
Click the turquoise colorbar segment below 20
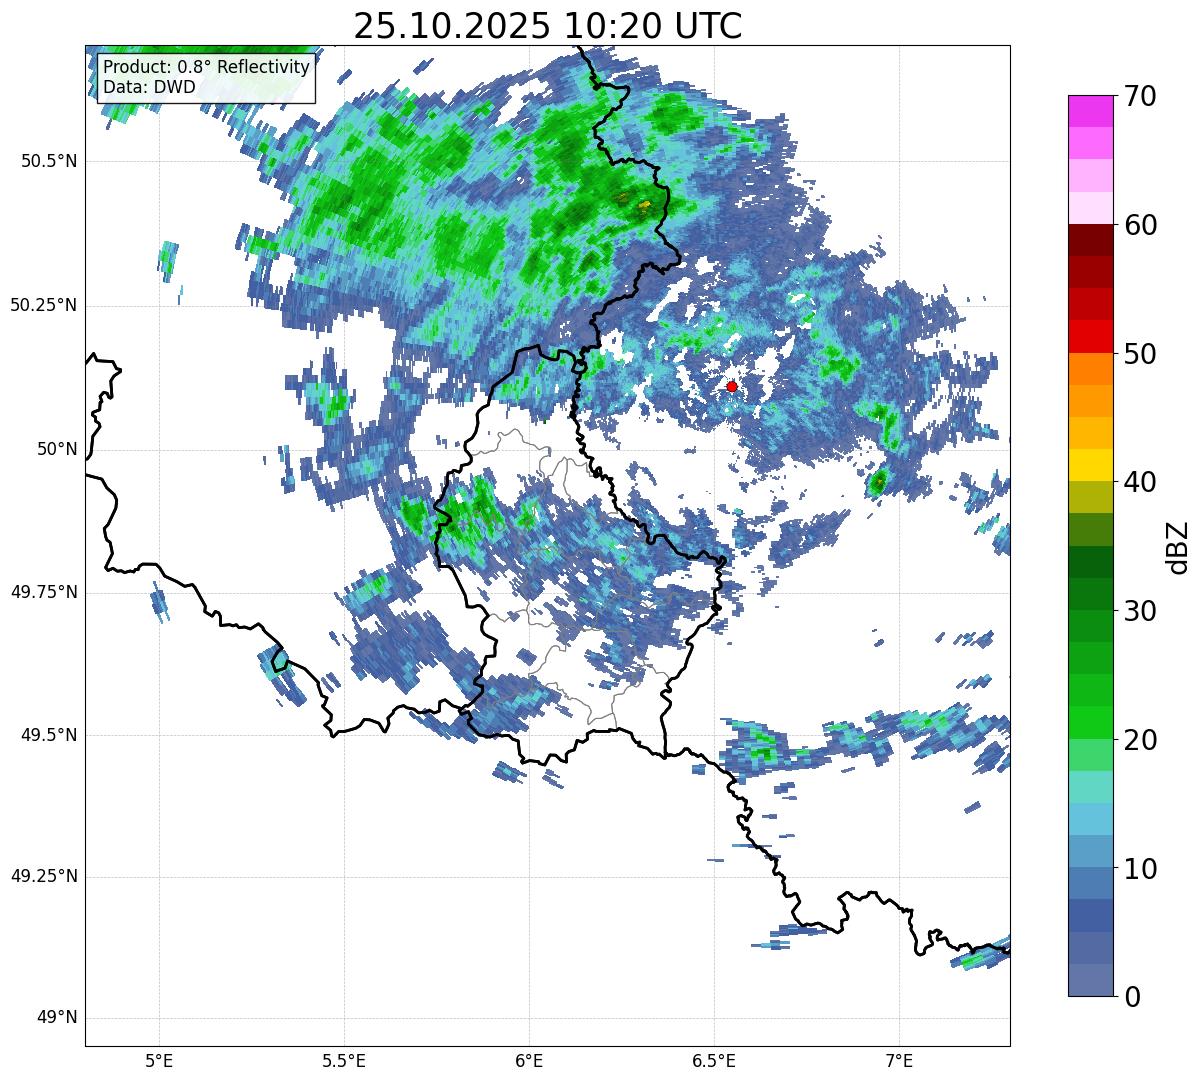(1090, 786)
